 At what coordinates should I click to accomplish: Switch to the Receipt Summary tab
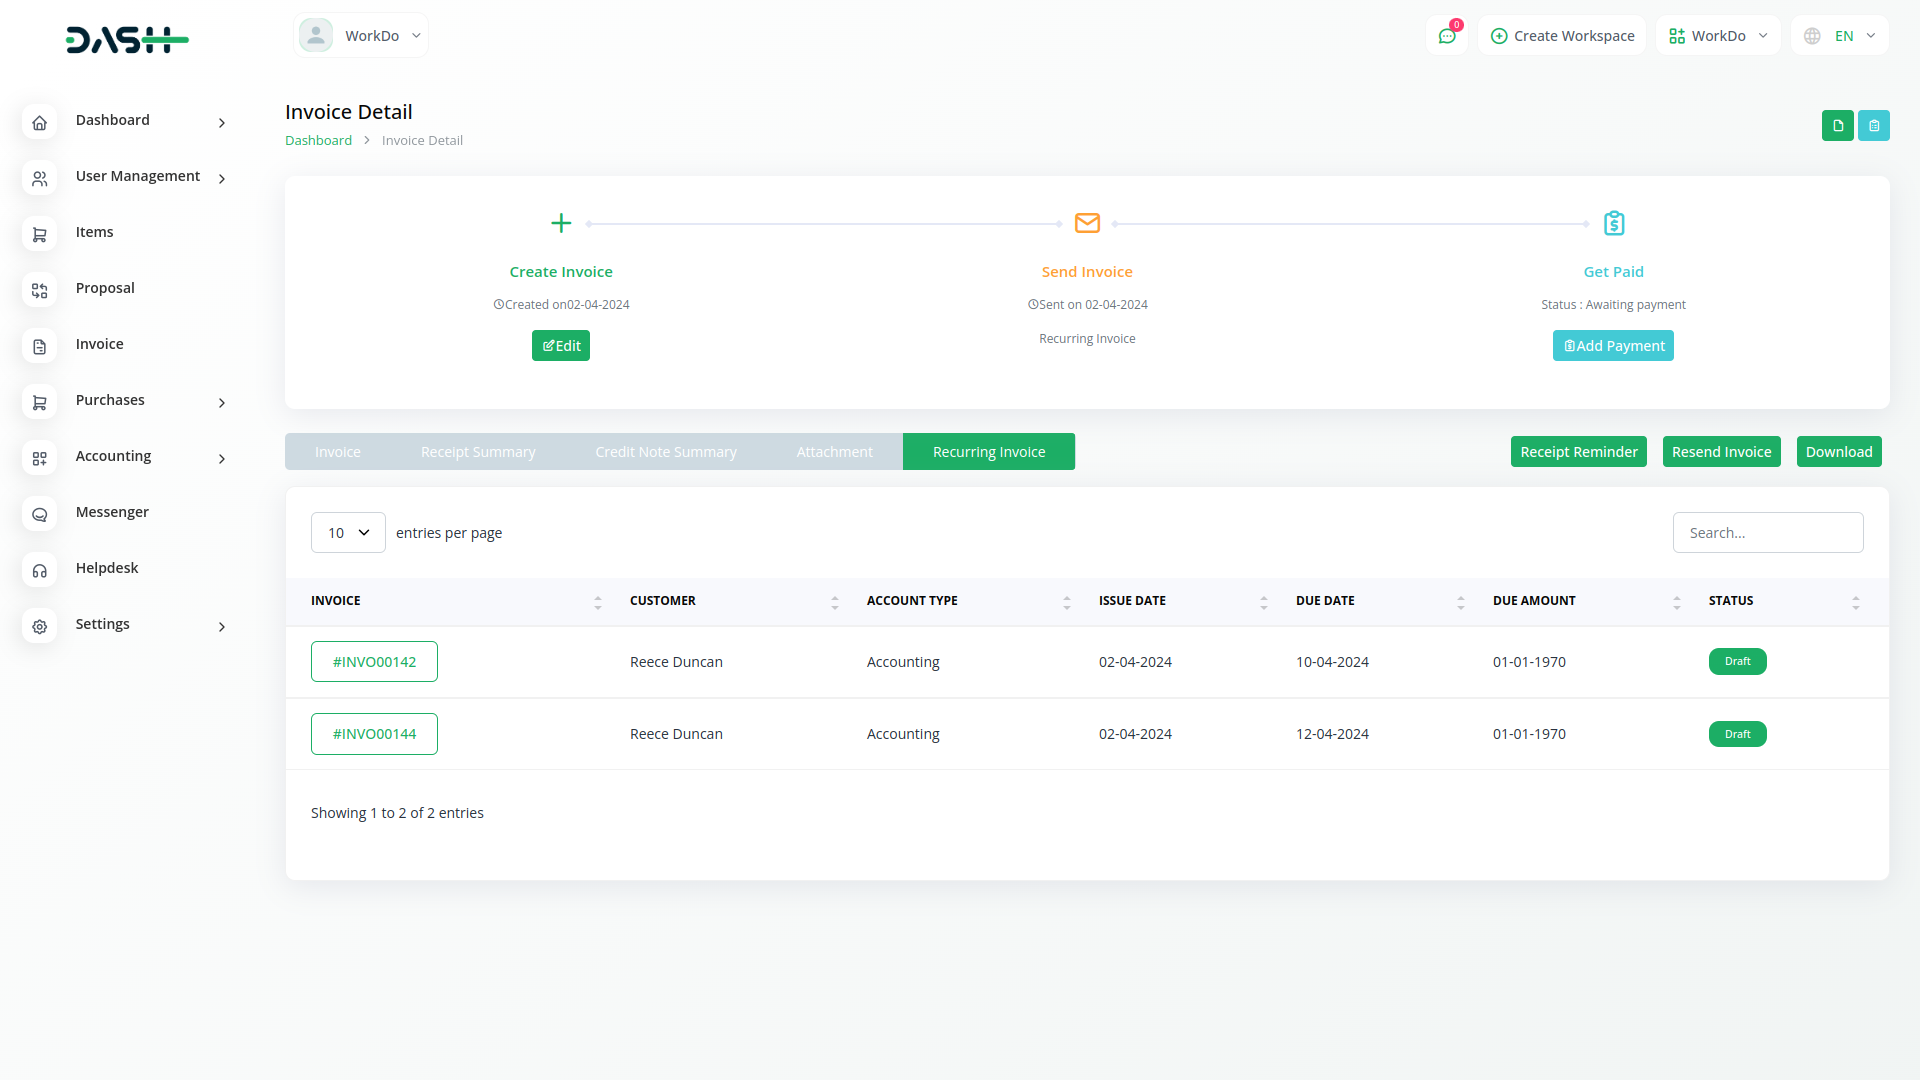tap(478, 452)
